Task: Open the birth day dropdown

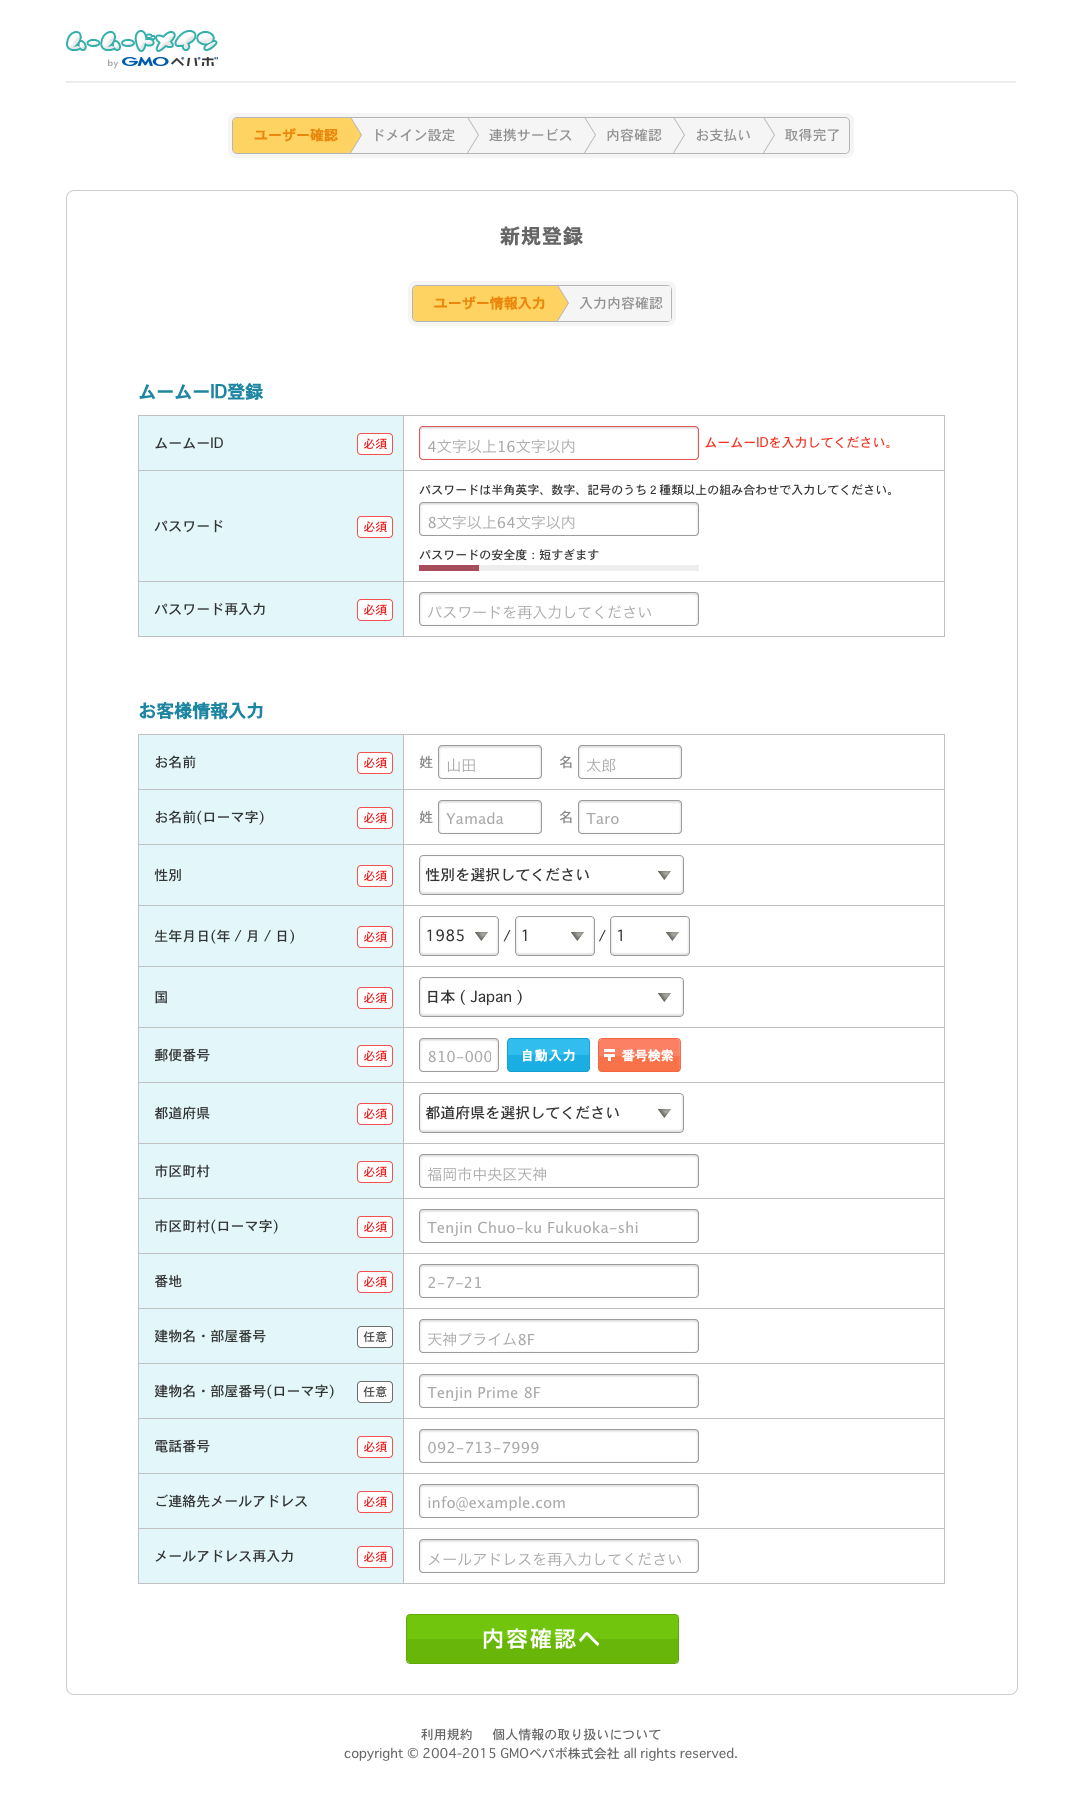Action: coord(649,936)
